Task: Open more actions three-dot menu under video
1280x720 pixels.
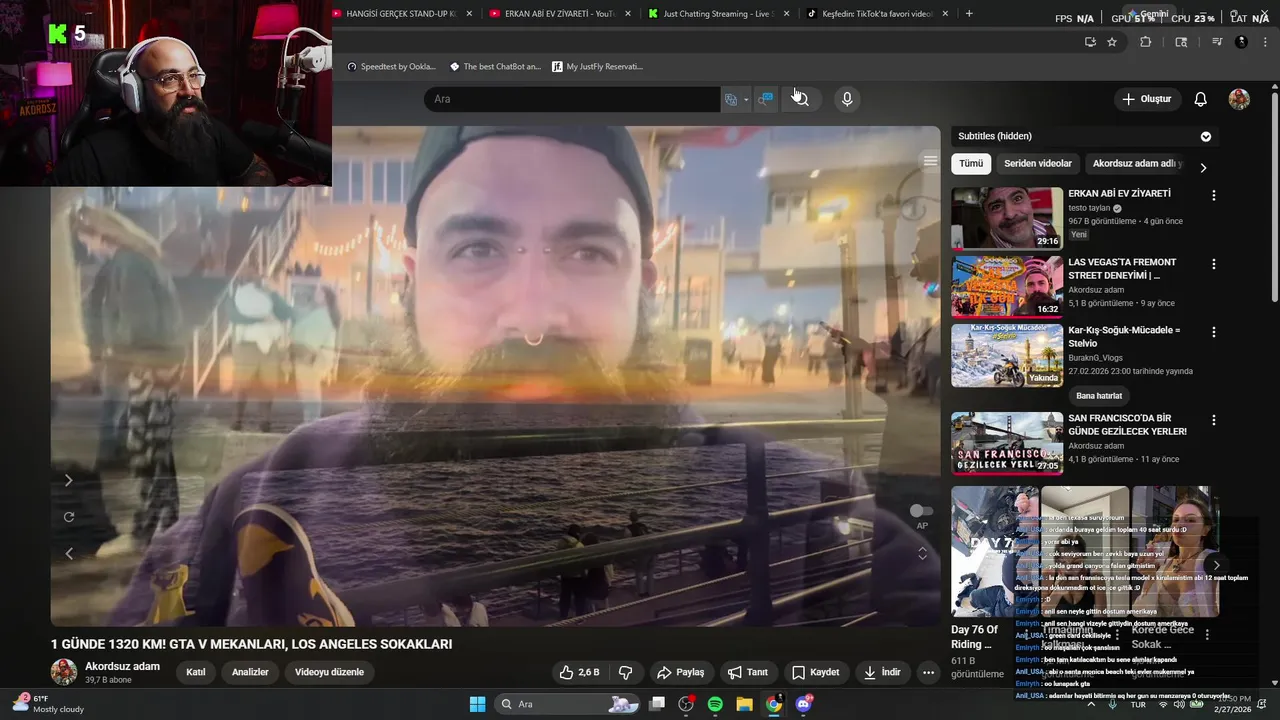Action: point(928,673)
